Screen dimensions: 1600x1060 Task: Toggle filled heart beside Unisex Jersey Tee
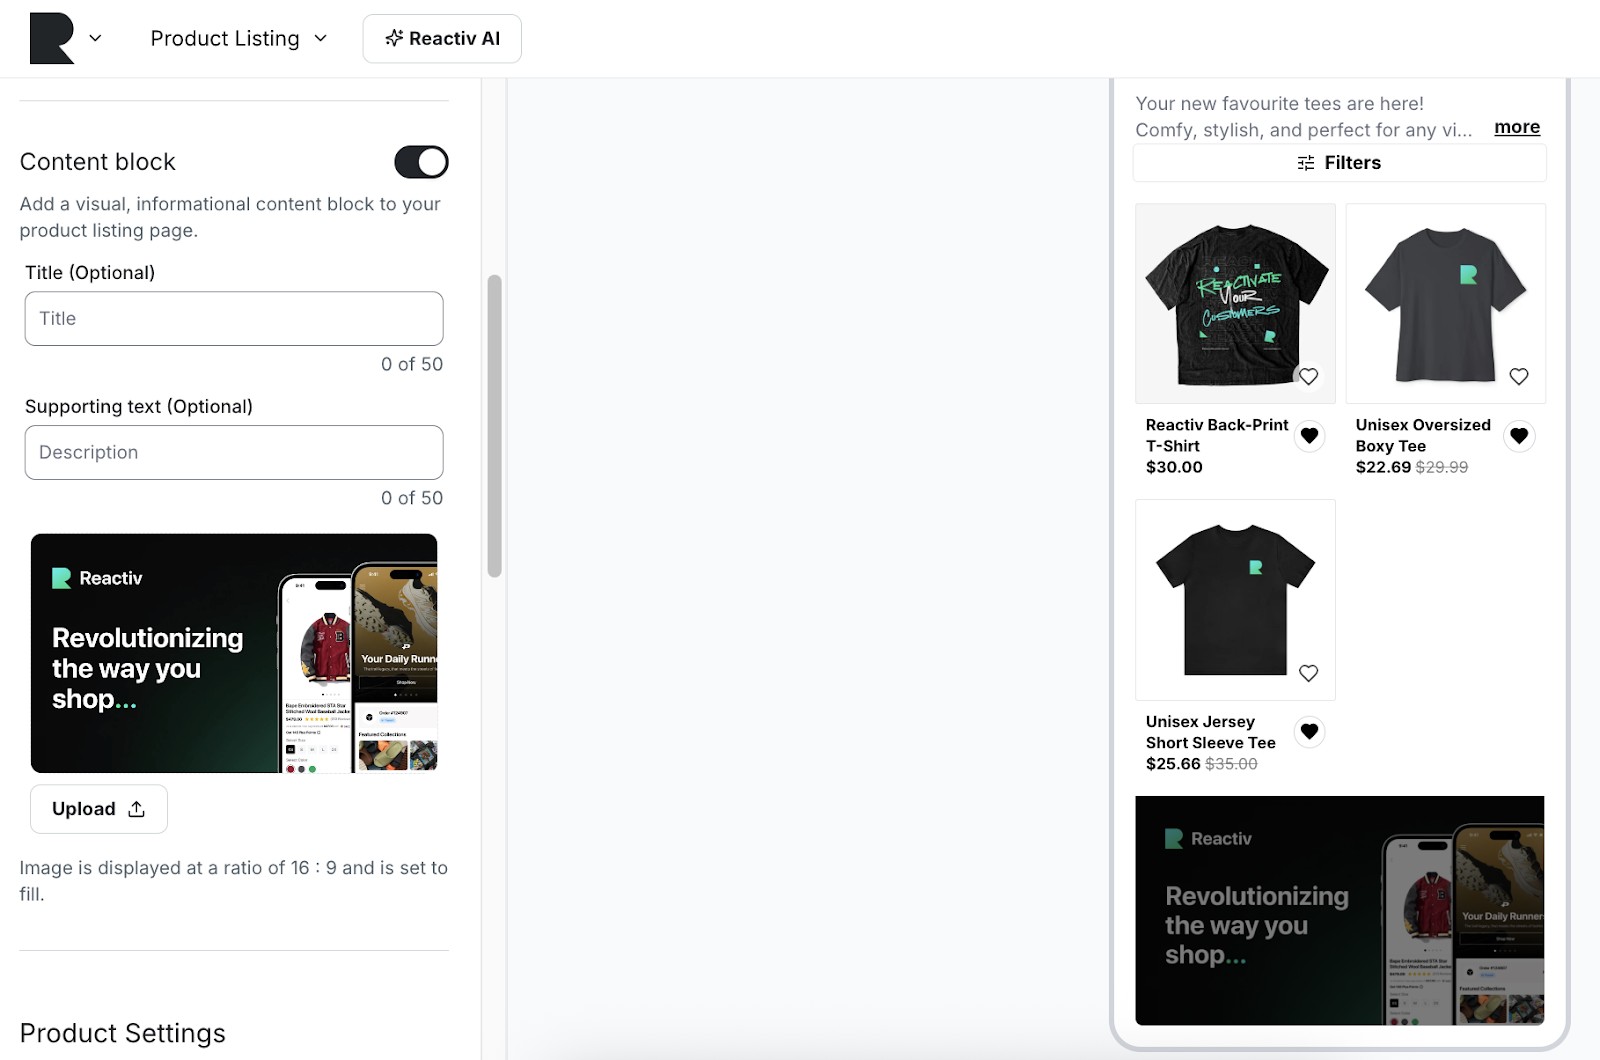pyautogui.click(x=1309, y=732)
